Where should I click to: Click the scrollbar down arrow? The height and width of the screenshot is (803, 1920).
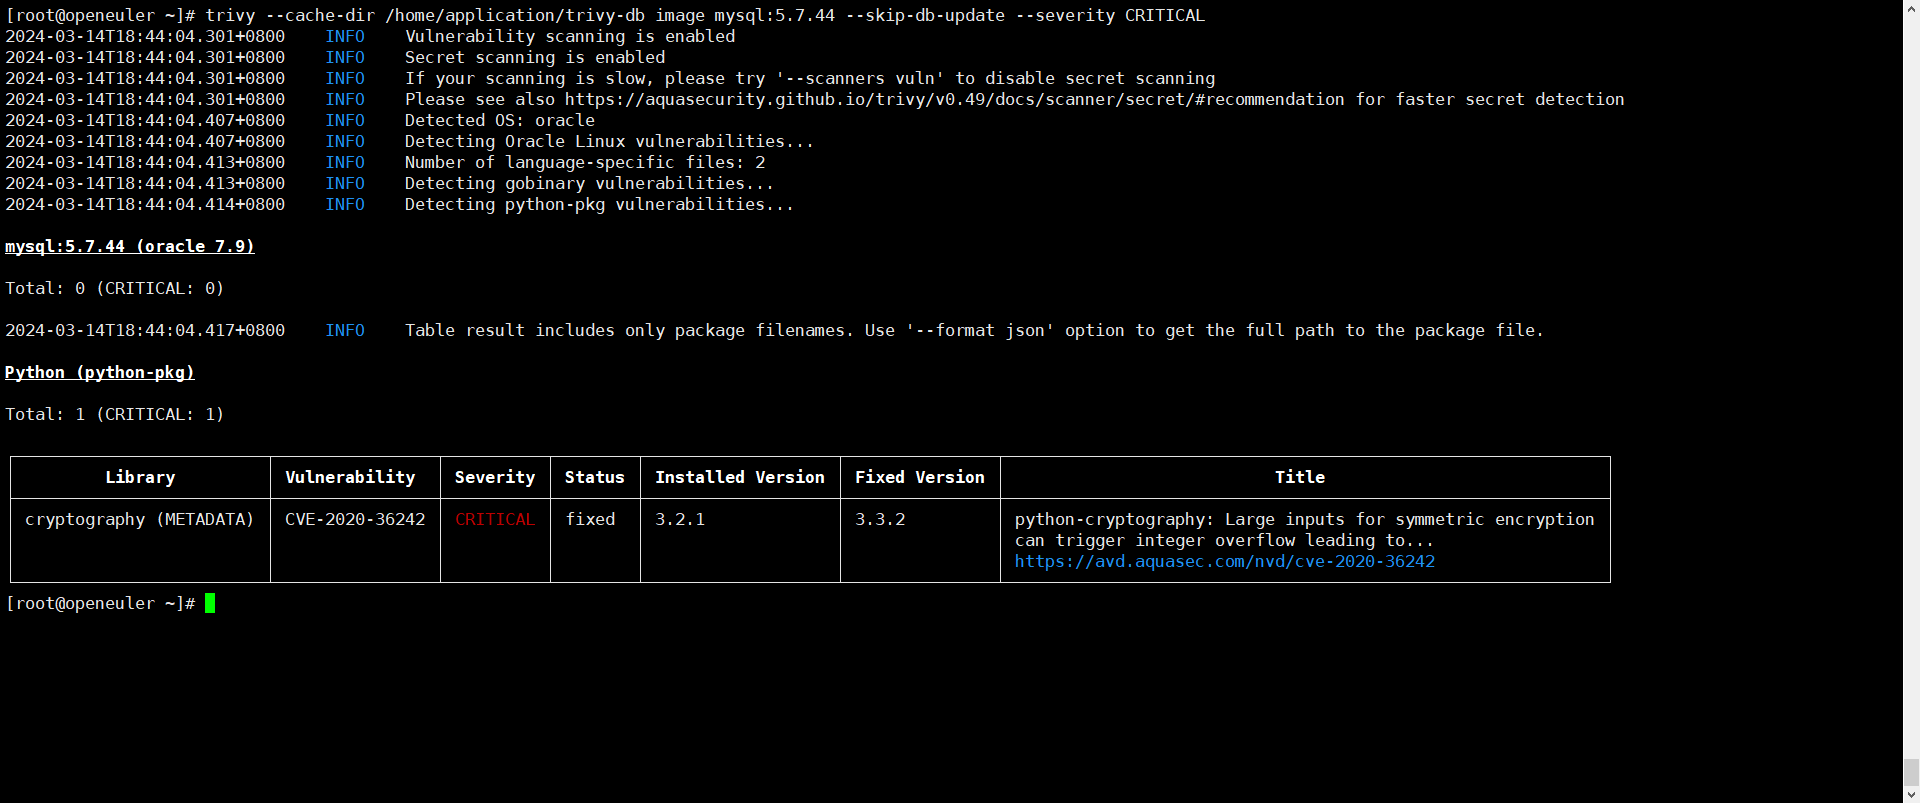[x=1911, y=795]
